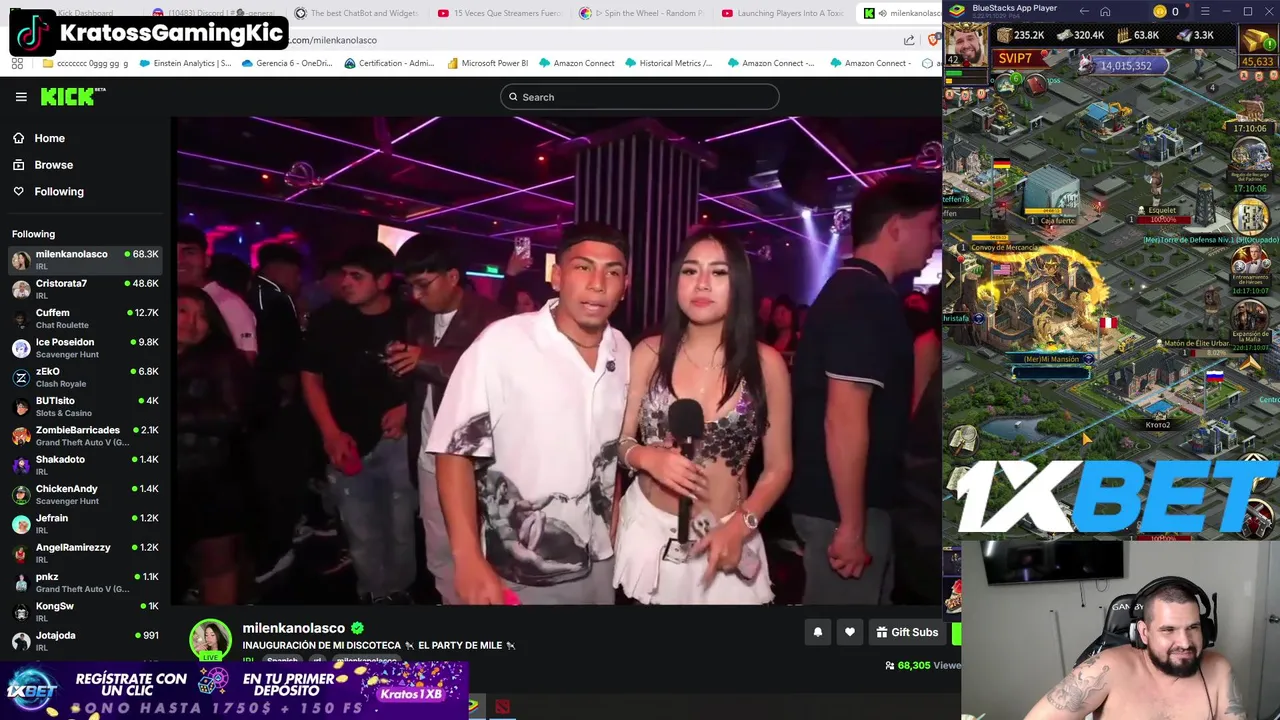Open Browse in Kick sidebar
Screen dimensions: 1280x720
[53, 165]
